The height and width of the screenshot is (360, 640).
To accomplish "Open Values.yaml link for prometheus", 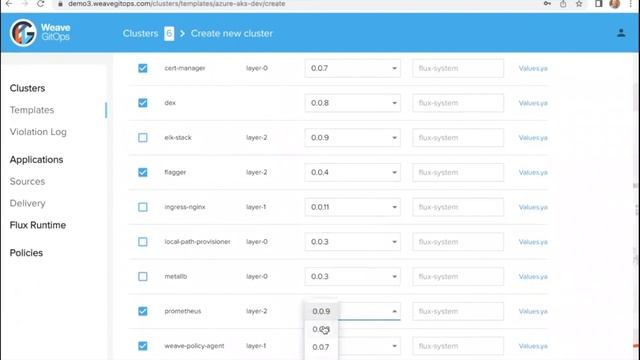I will coord(533,311).
